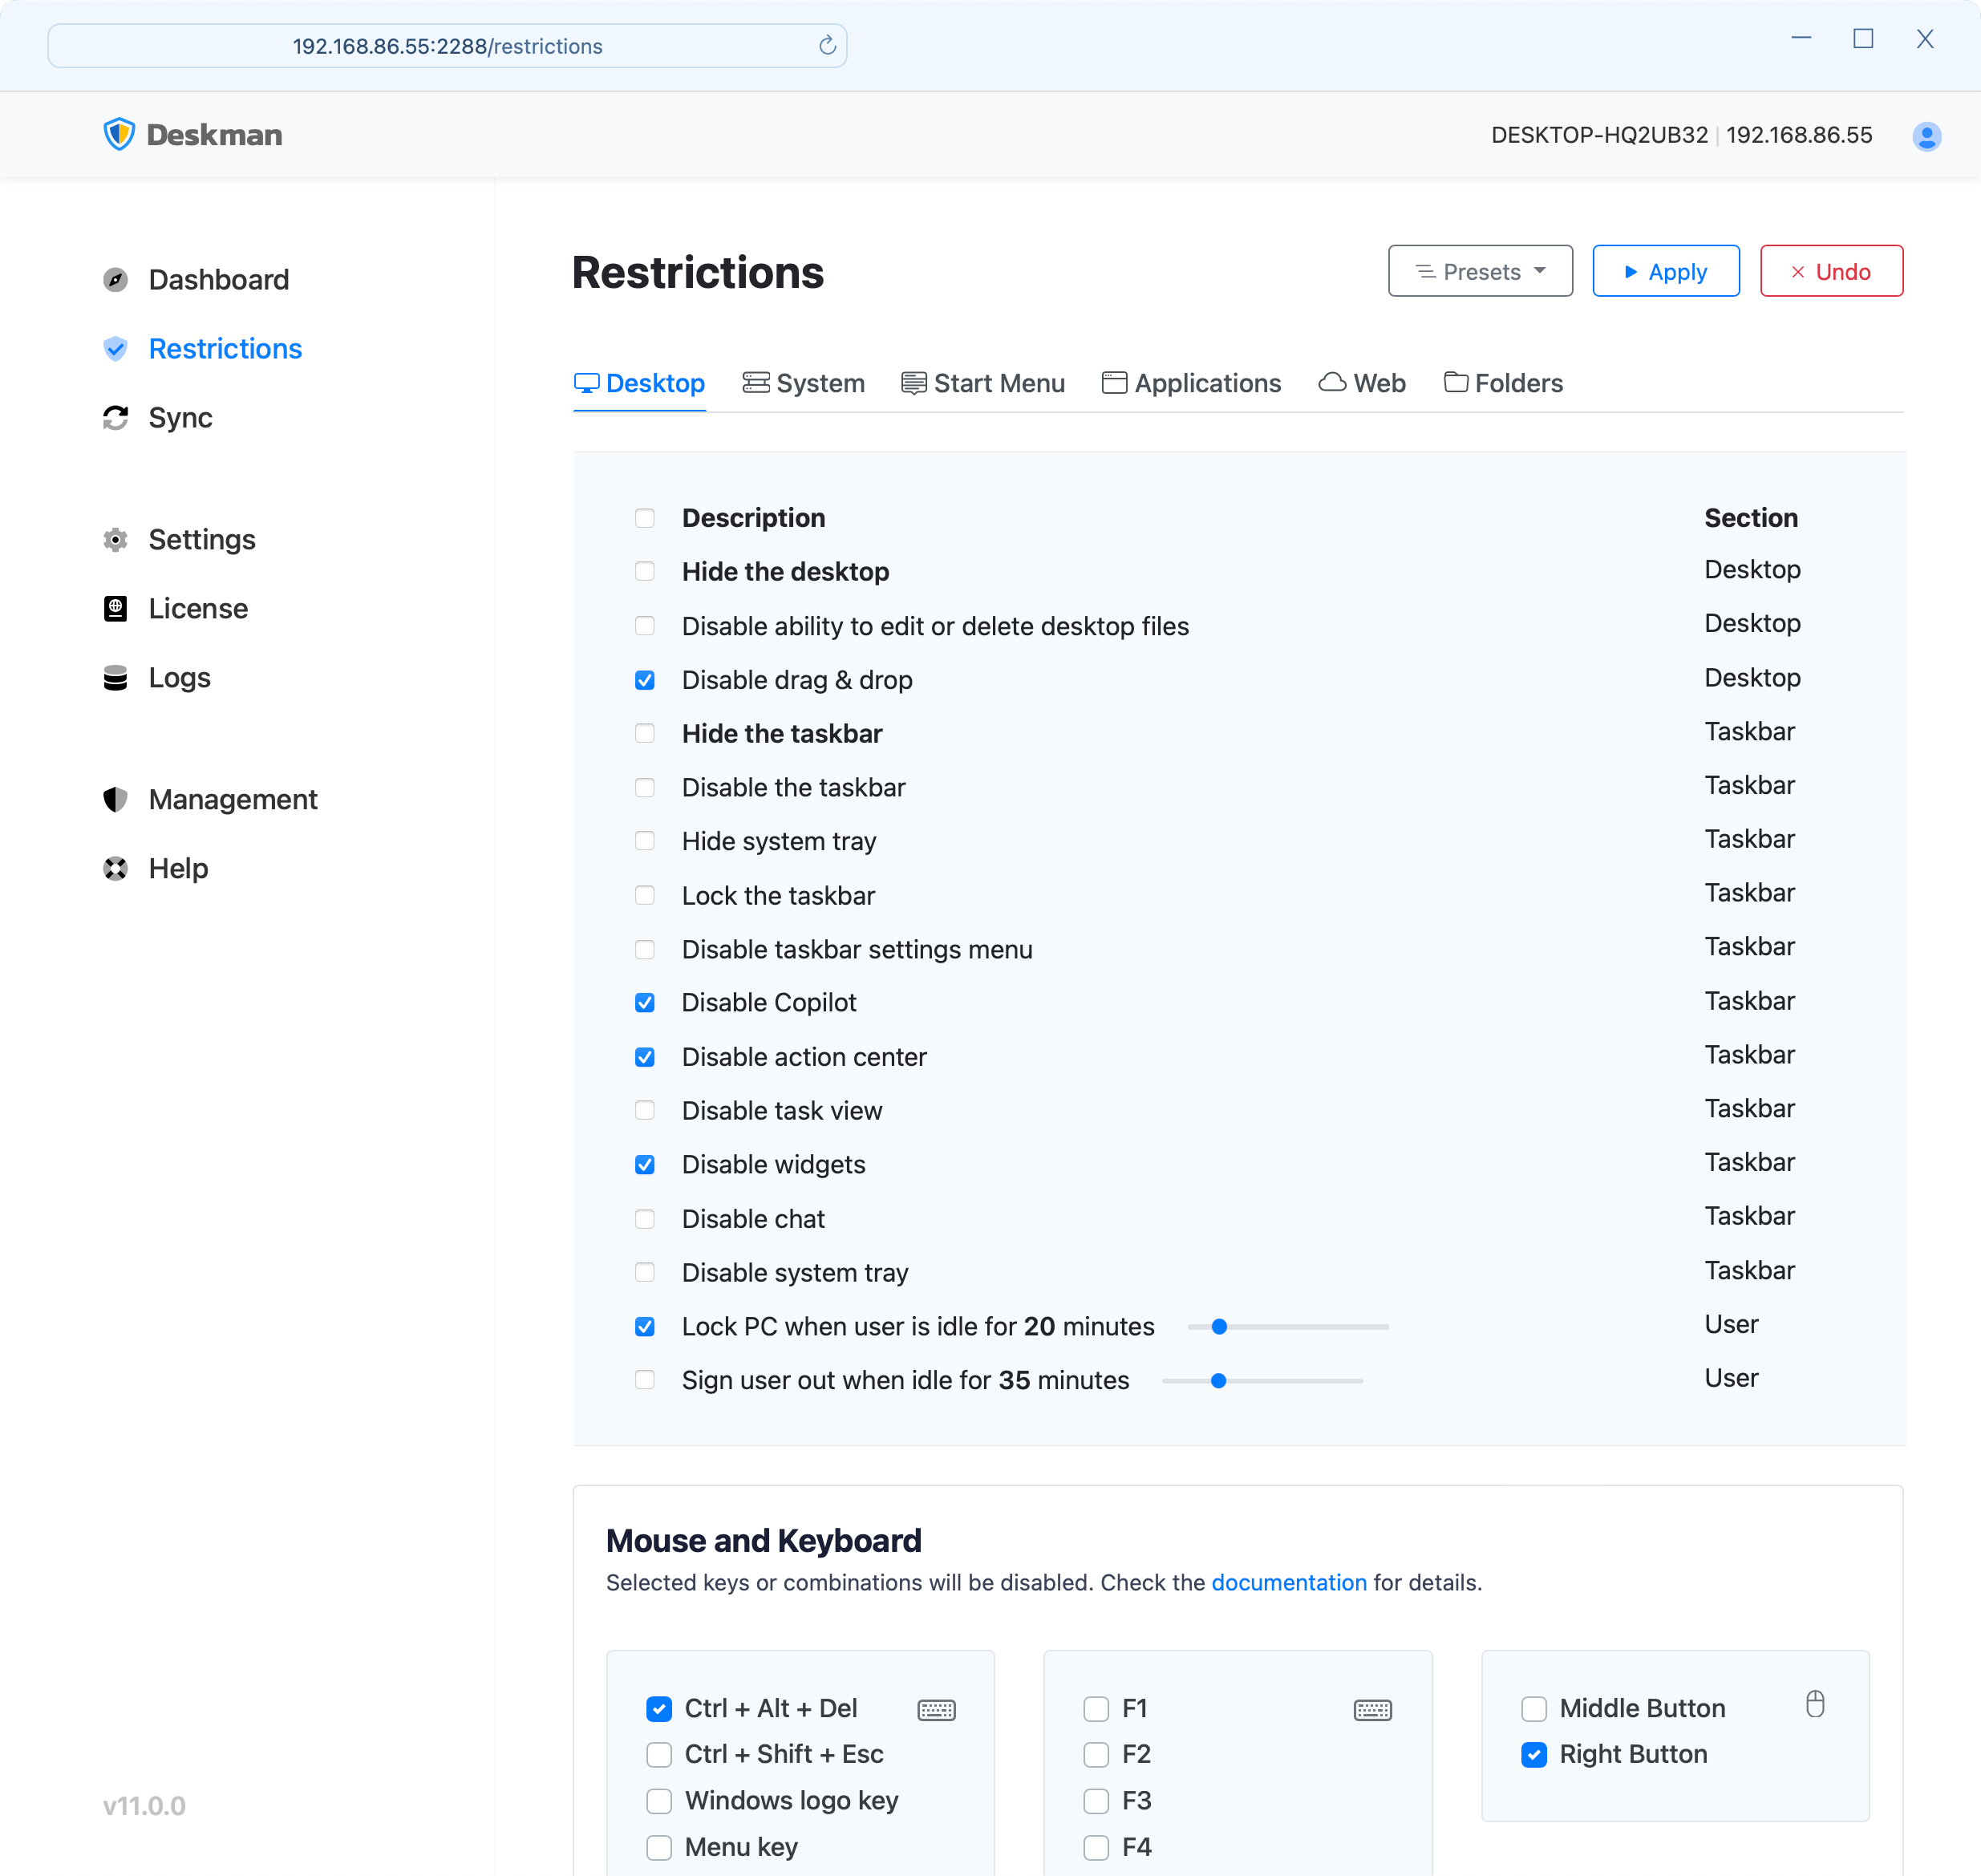Toggle the Right Button checkbox
Image resolution: width=1981 pixels, height=1876 pixels.
(1533, 1754)
